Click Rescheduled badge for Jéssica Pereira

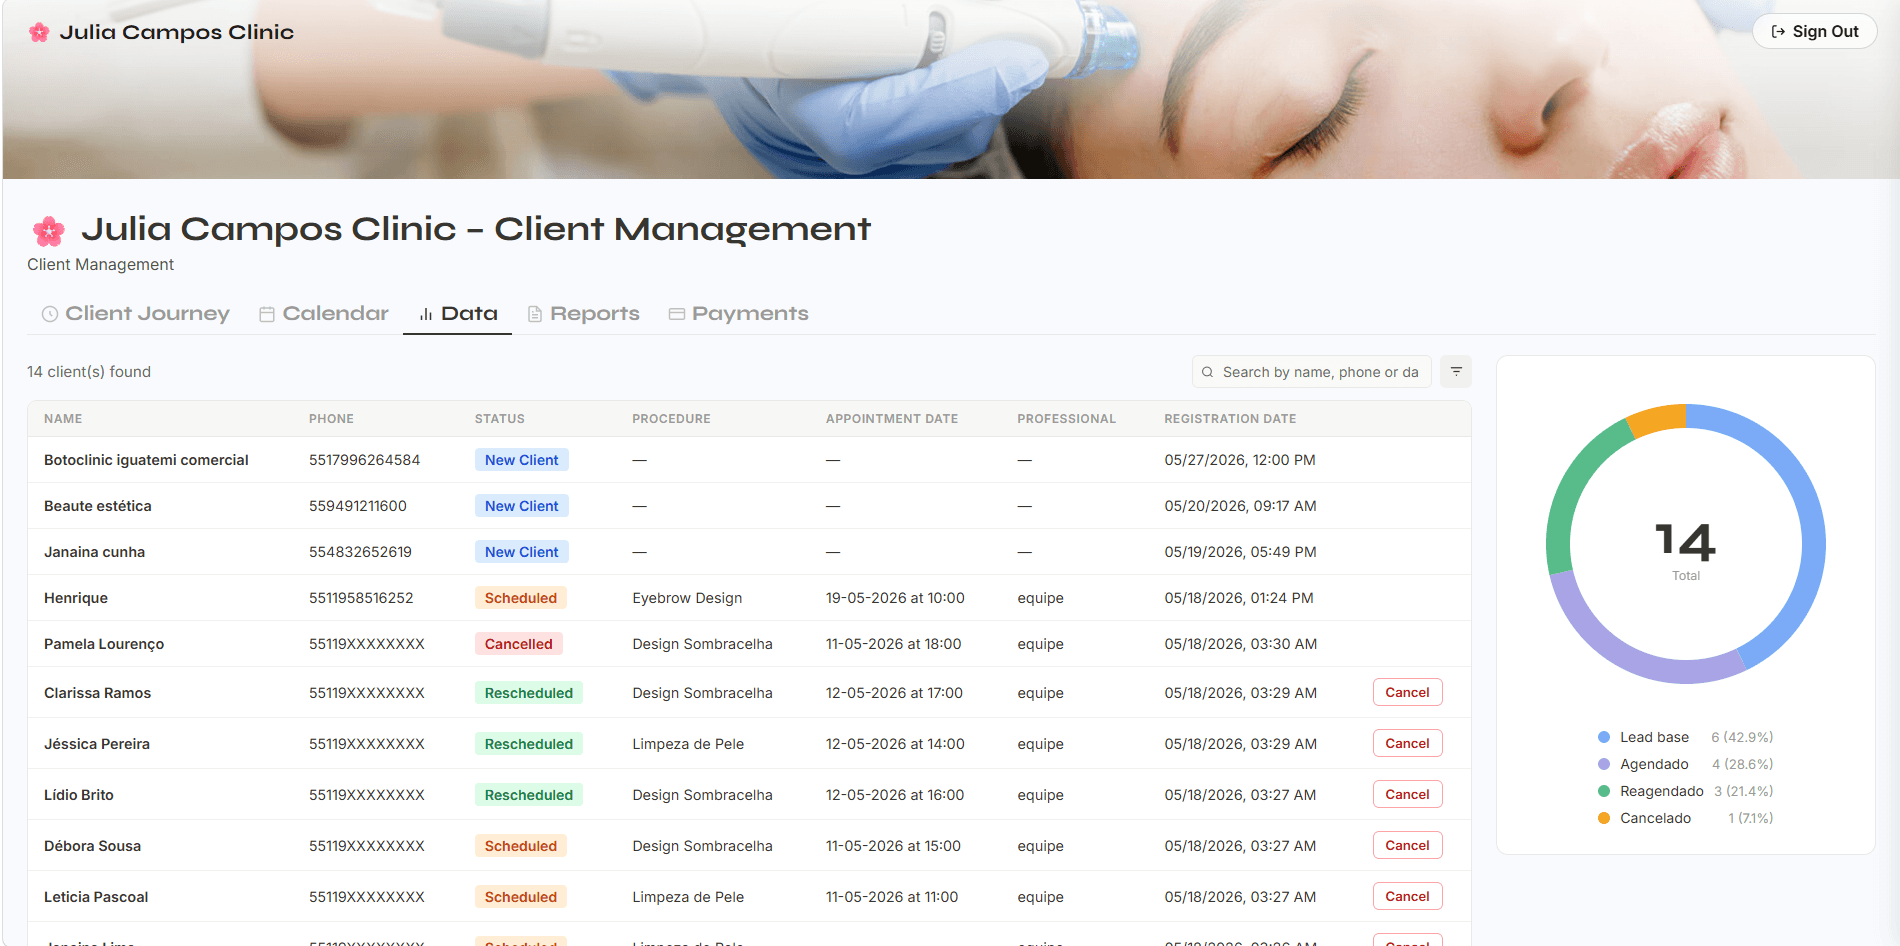[529, 744]
